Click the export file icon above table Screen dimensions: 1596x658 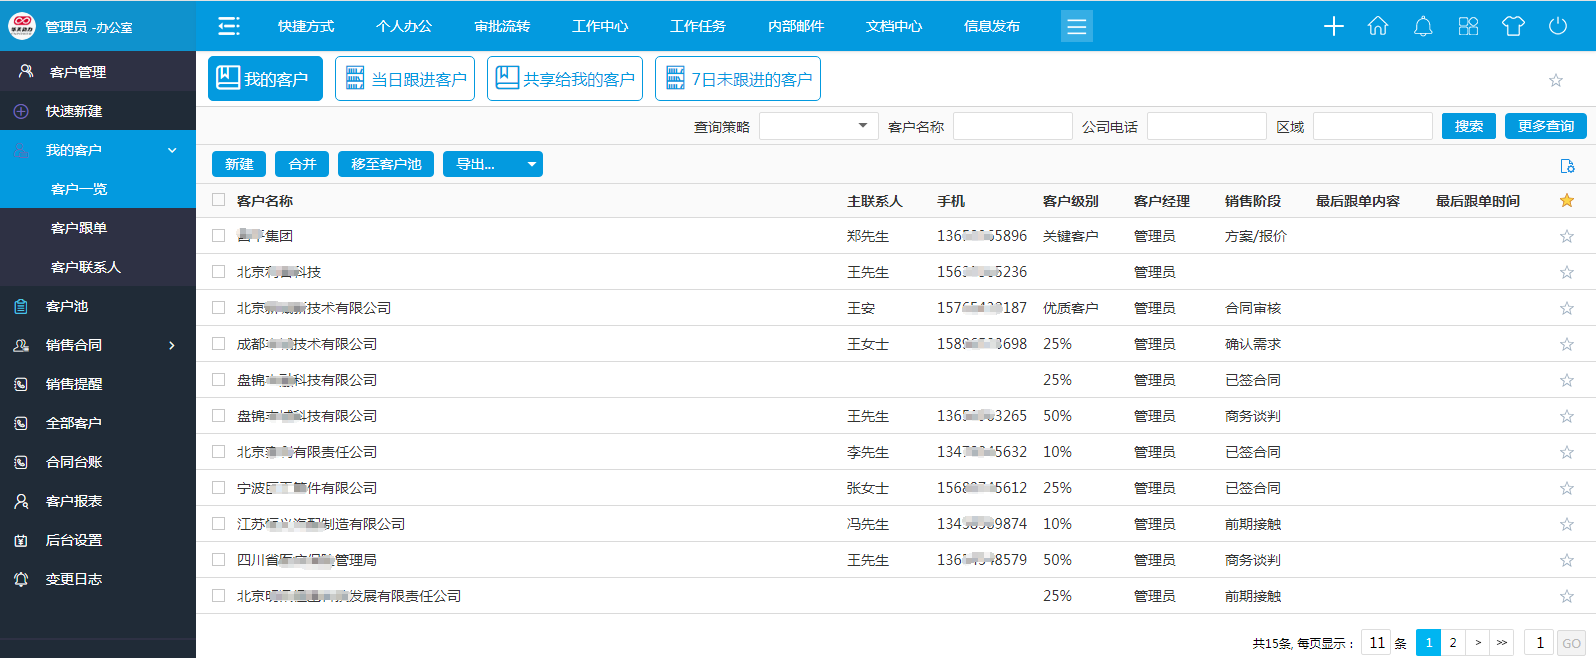(1567, 166)
